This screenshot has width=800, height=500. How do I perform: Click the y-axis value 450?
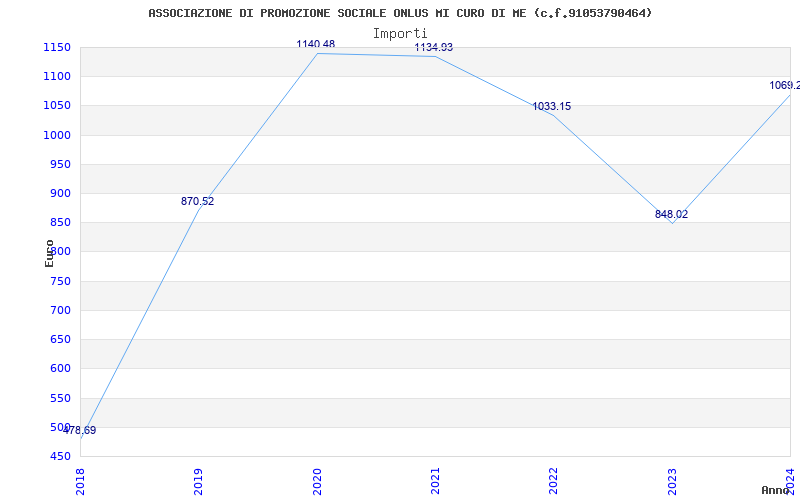[x=61, y=456]
